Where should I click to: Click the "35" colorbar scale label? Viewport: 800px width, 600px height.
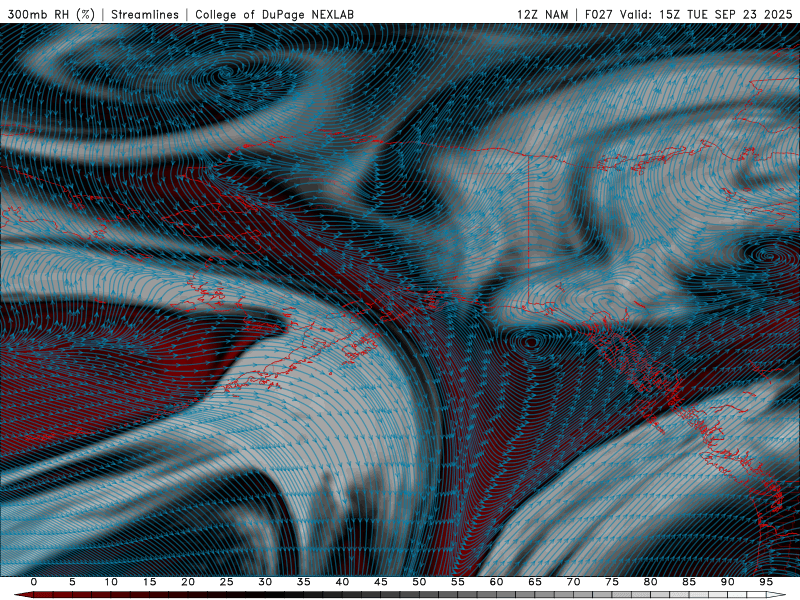pos(303,582)
